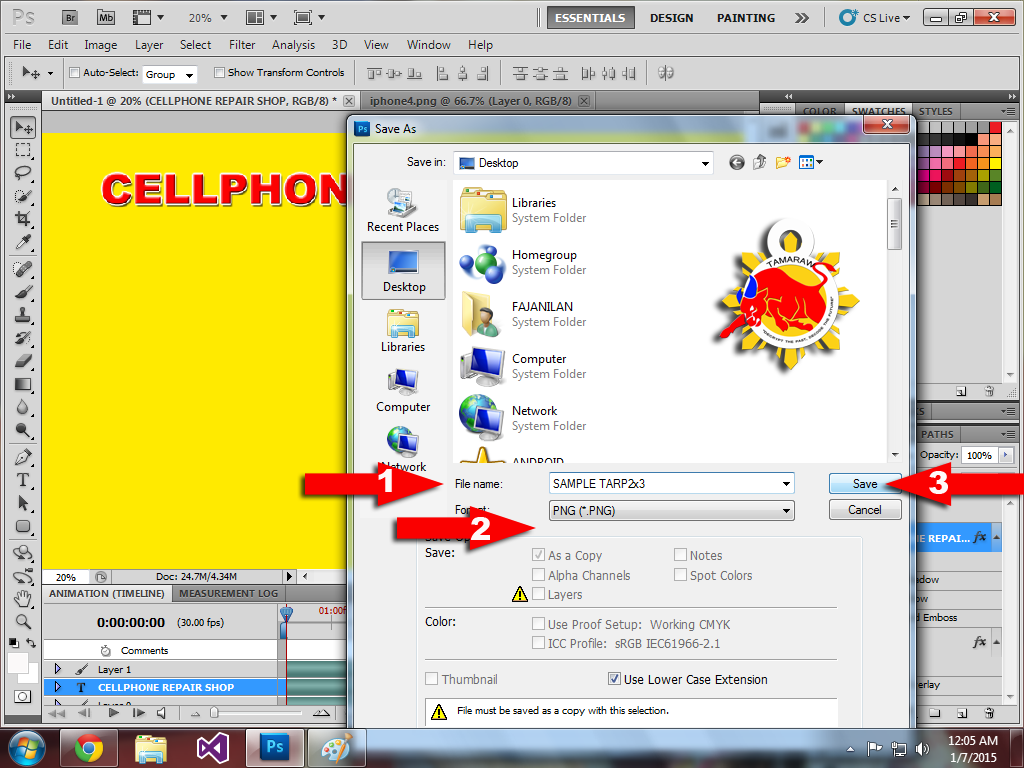This screenshot has width=1024, height=768.
Task: Enable Show Transform Controls checkbox
Action: [219, 73]
